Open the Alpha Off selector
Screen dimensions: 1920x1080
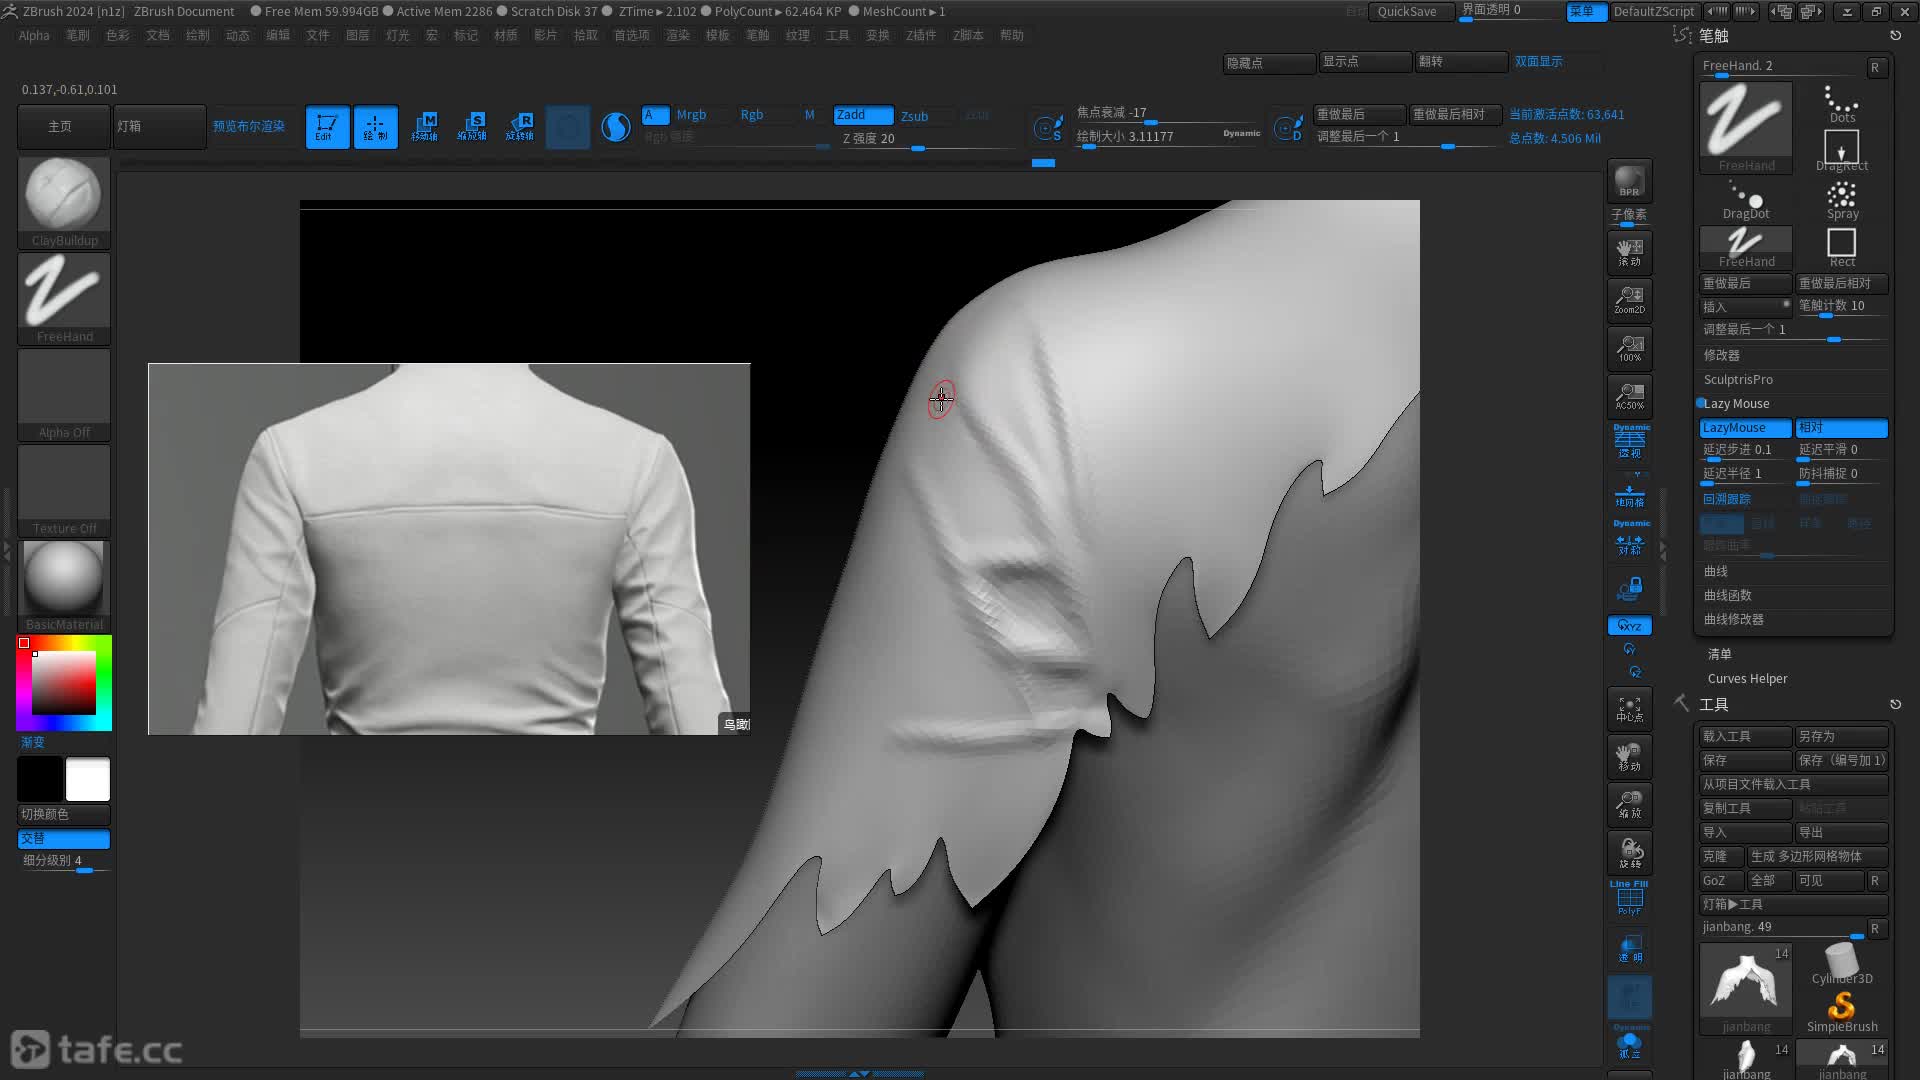tap(64, 394)
